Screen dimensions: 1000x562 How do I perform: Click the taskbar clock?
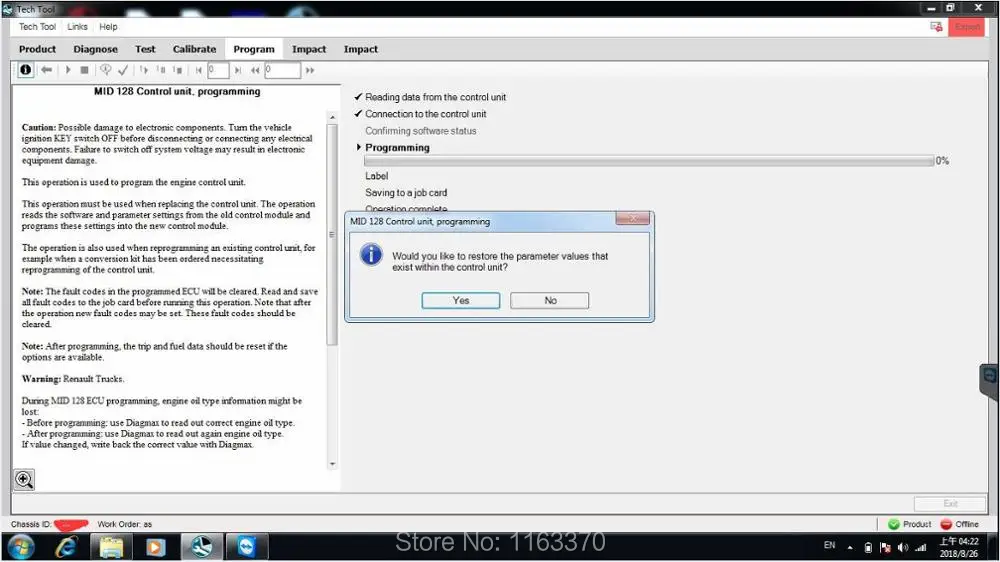959,547
